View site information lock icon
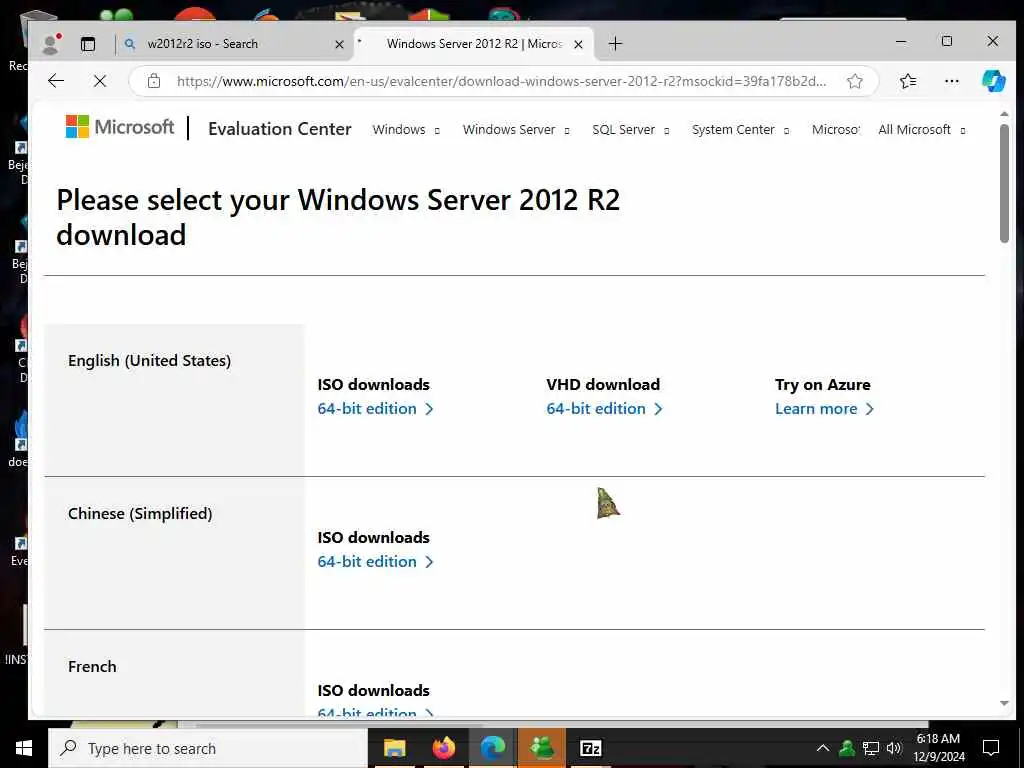This screenshot has width=1024, height=768. tap(153, 81)
